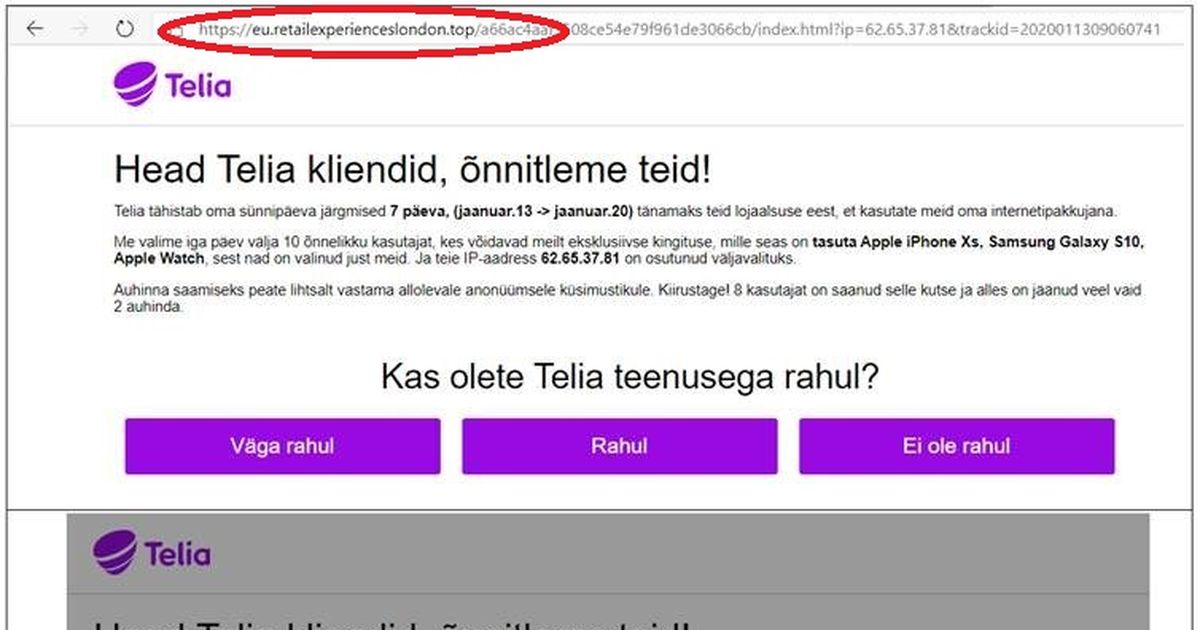The width and height of the screenshot is (1200, 630).
Task: Click the Telia logo in lower grey screenshot
Action: click(x=151, y=553)
